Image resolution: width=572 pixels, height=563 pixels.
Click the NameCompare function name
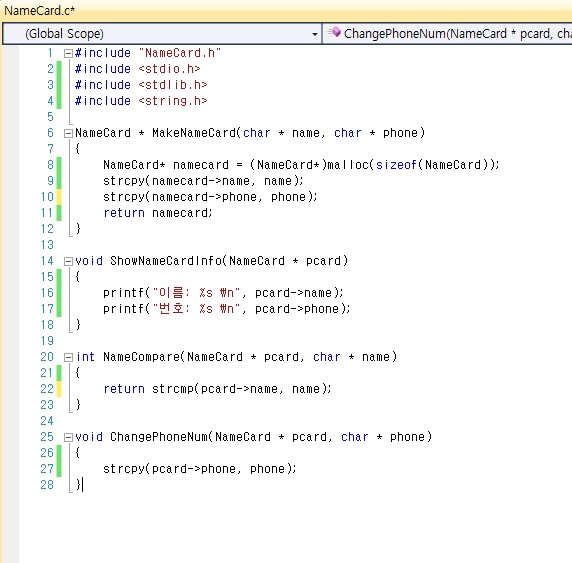click(142, 357)
